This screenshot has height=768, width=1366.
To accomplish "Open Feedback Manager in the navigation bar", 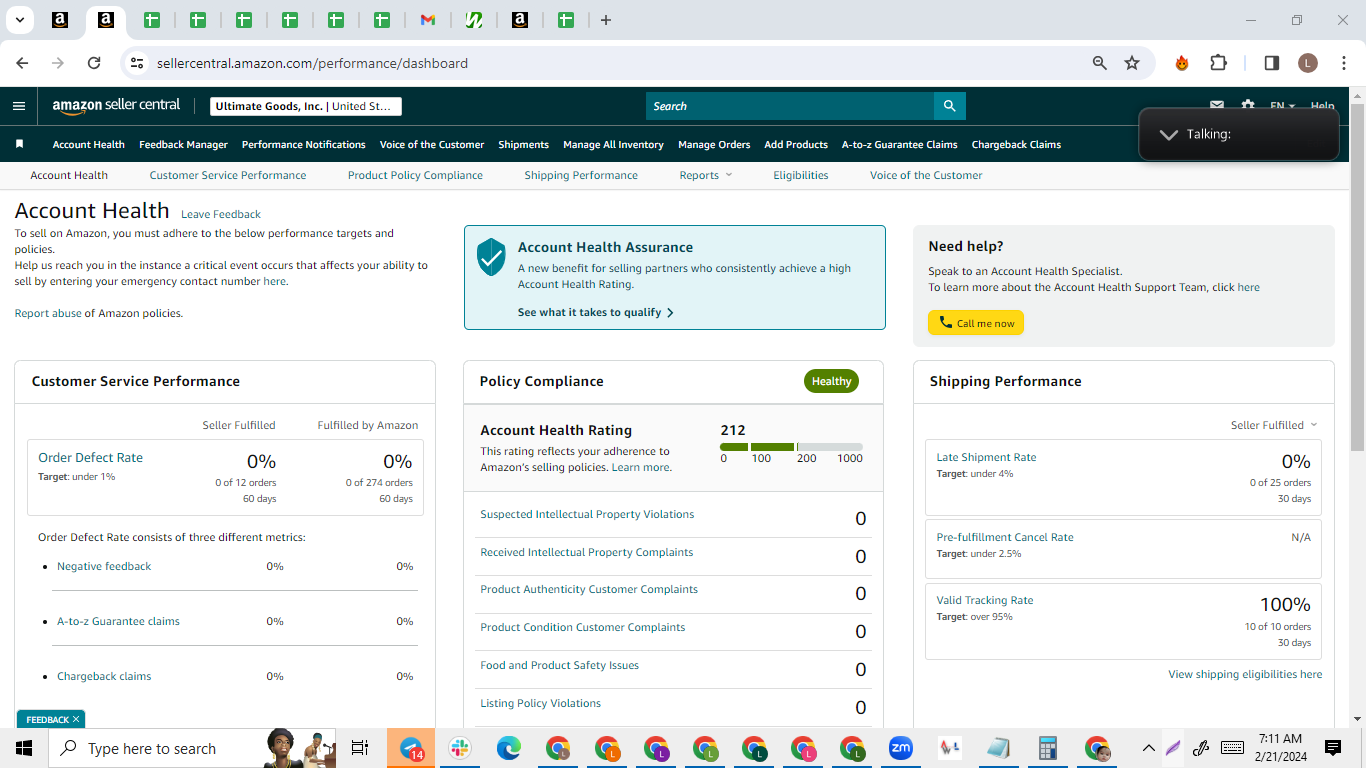I will [183, 144].
